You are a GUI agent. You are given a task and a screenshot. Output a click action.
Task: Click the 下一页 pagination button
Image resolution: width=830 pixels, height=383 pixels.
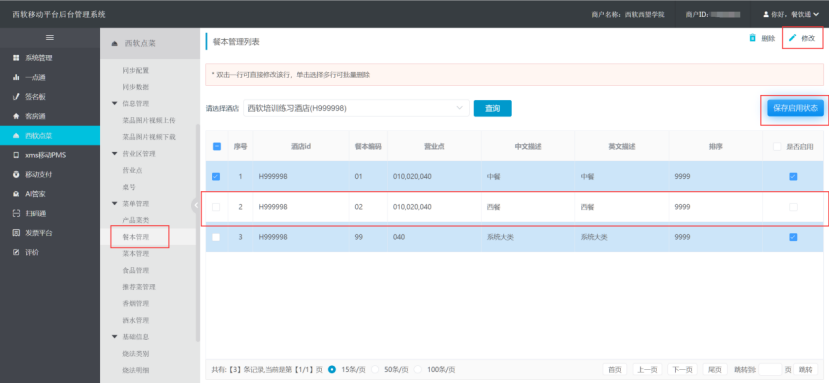tap(682, 370)
